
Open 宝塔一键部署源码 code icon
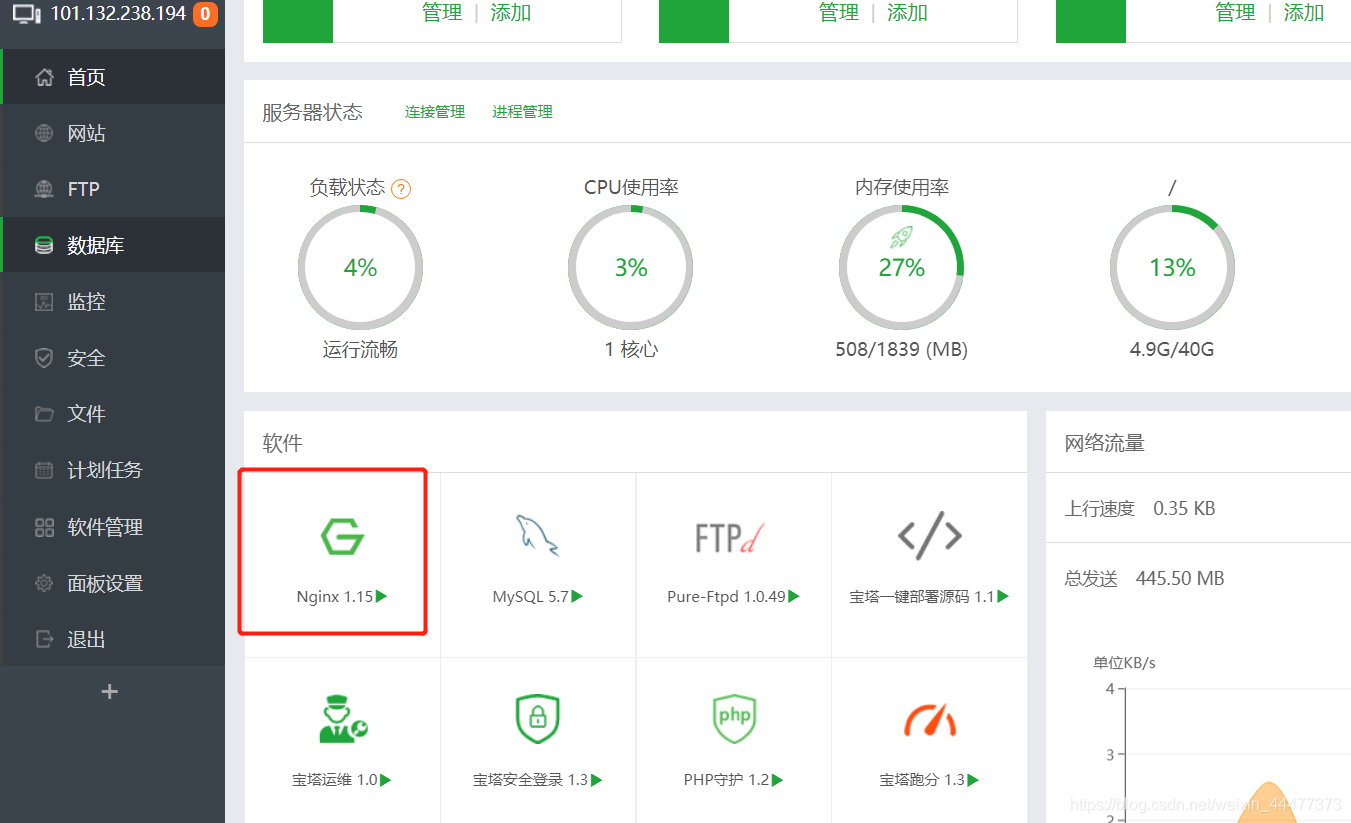929,535
